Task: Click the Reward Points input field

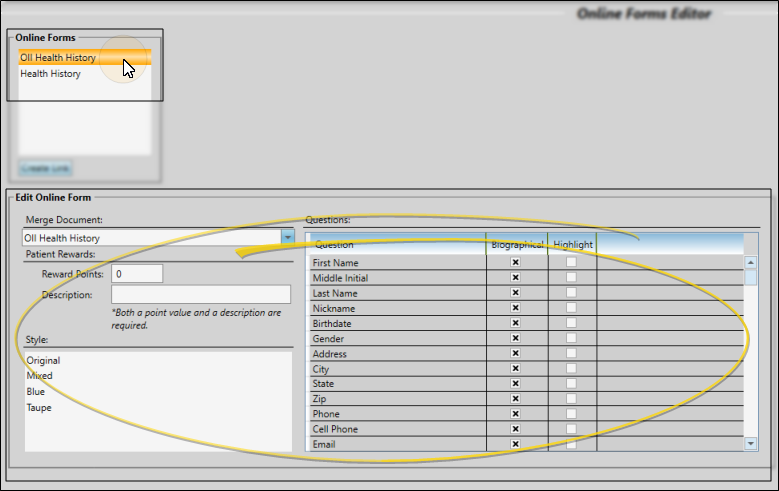Action: 138,274
